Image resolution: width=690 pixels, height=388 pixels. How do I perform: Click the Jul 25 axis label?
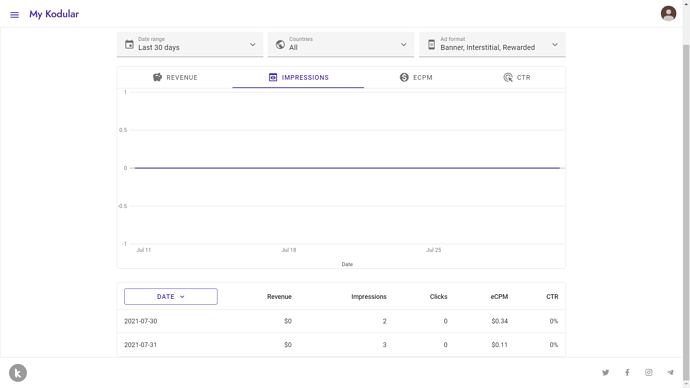tap(433, 250)
